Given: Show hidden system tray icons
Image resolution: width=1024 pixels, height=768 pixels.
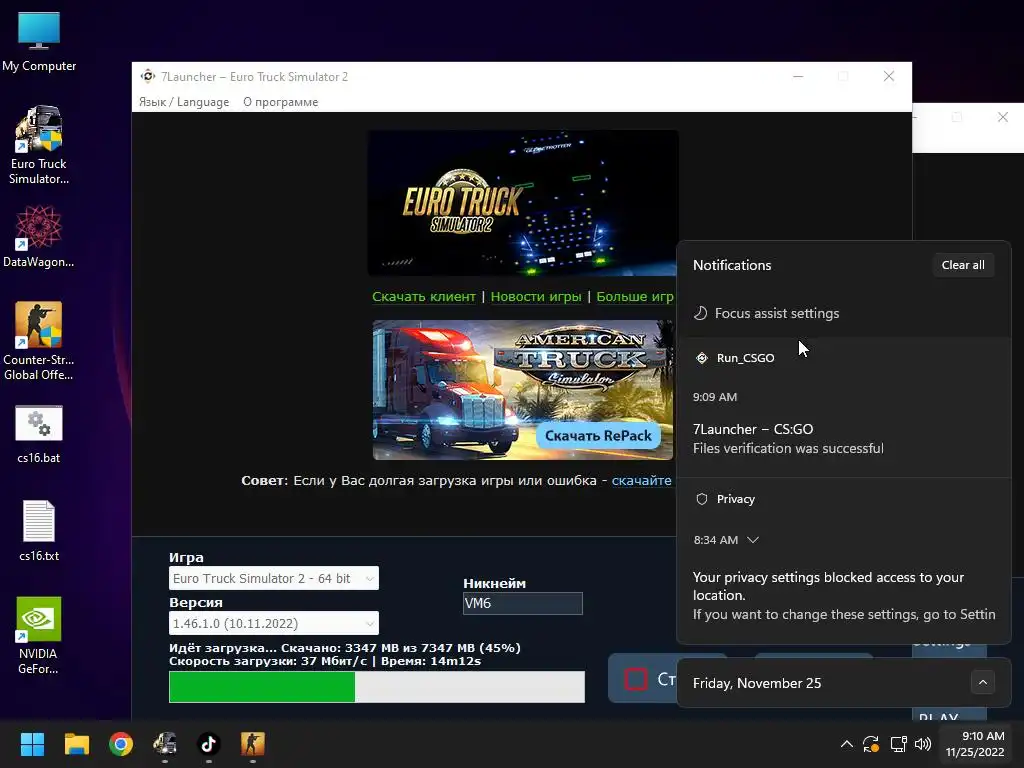Looking at the screenshot, I should [846, 744].
